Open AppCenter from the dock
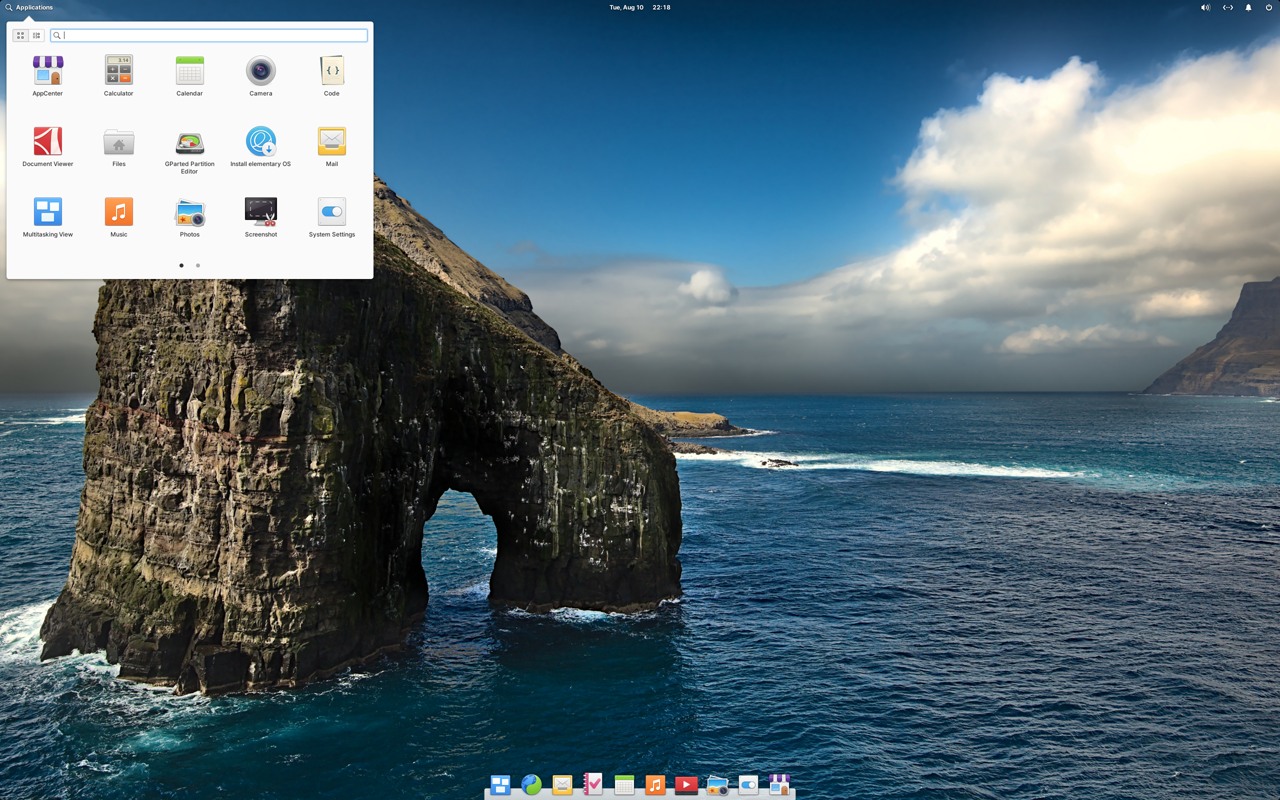 [x=778, y=785]
